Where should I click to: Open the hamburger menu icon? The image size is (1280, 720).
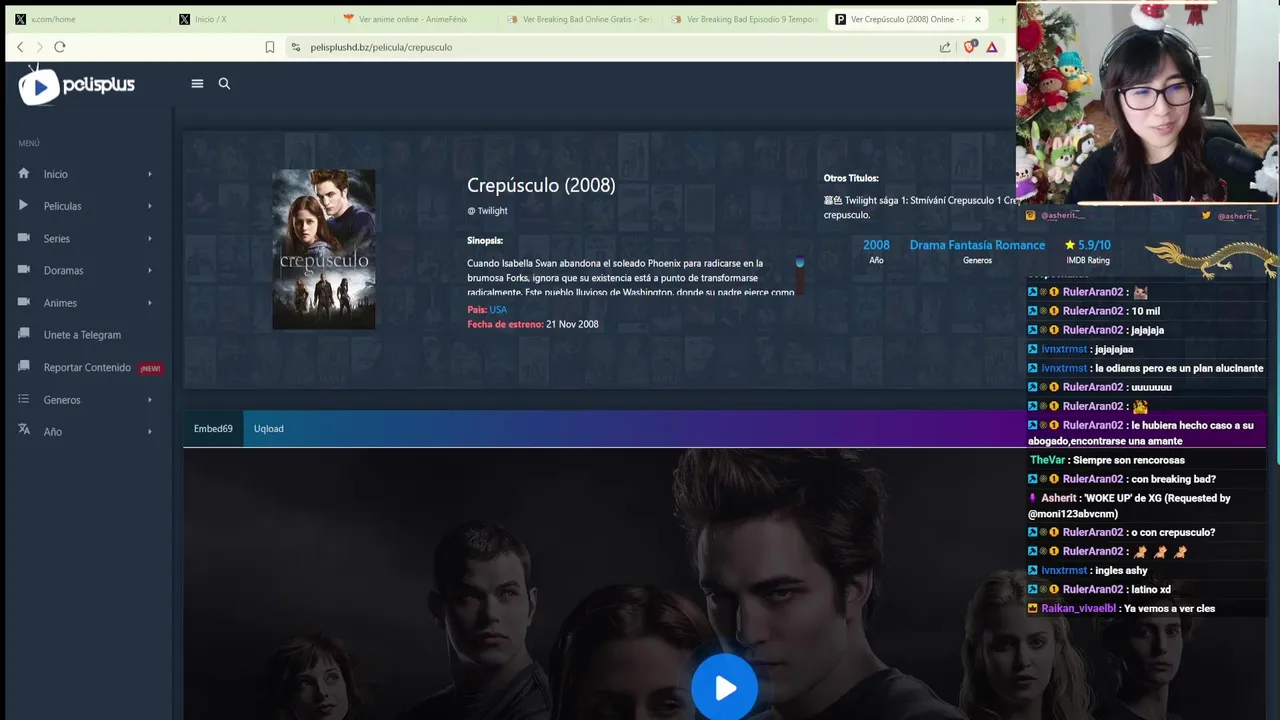(197, 84)
